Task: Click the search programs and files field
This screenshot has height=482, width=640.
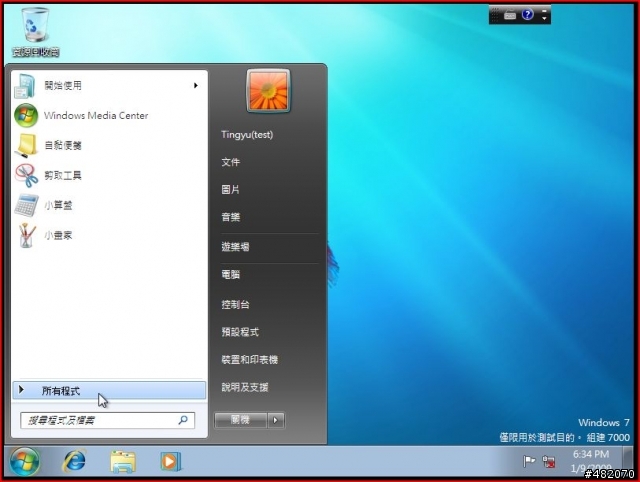Action: click(107, 420)
